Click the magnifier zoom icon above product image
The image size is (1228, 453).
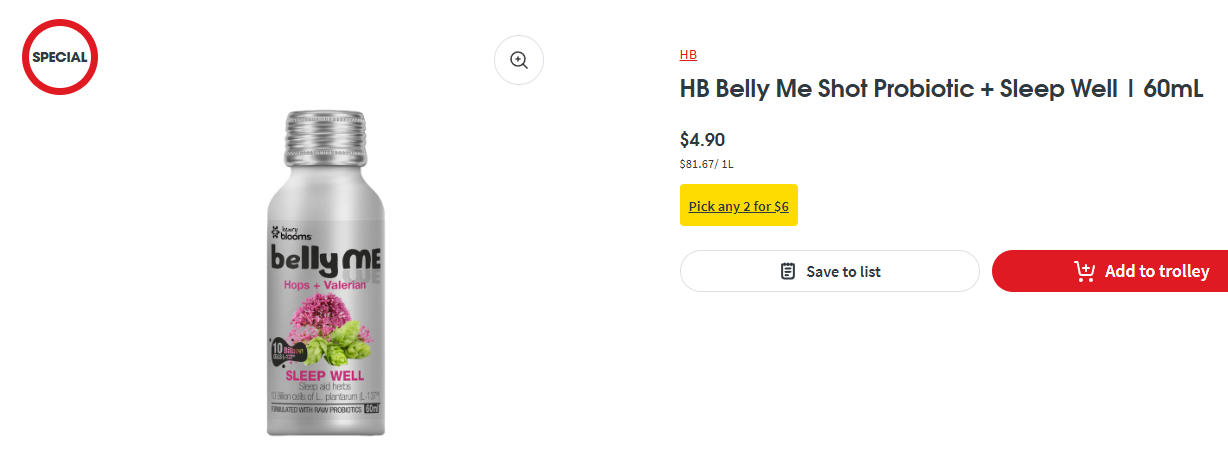pos(519,60)
